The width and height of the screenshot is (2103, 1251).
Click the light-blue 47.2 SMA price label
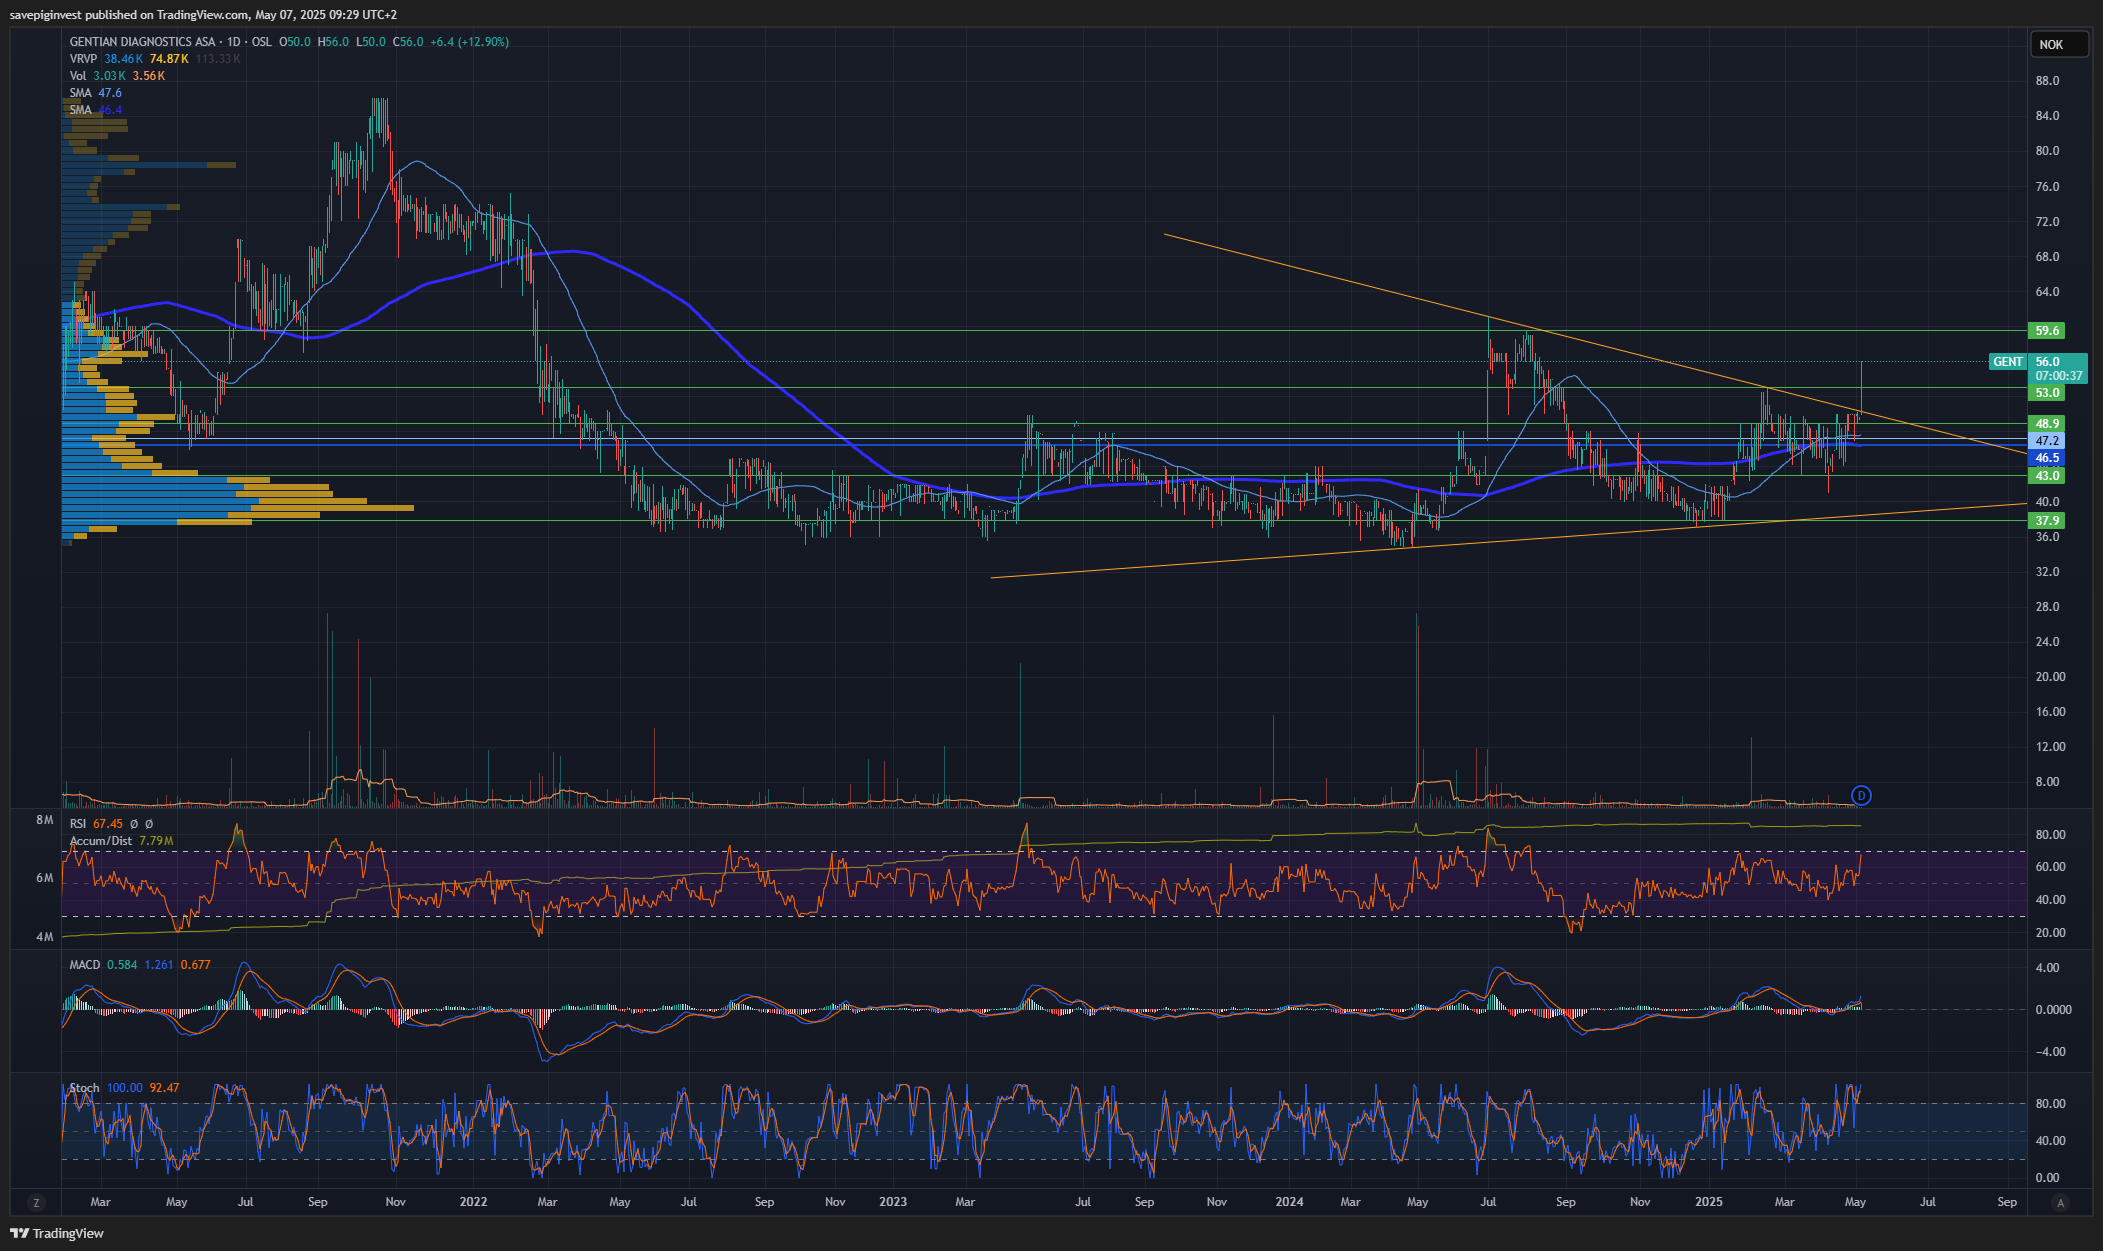coord(2047,441)
